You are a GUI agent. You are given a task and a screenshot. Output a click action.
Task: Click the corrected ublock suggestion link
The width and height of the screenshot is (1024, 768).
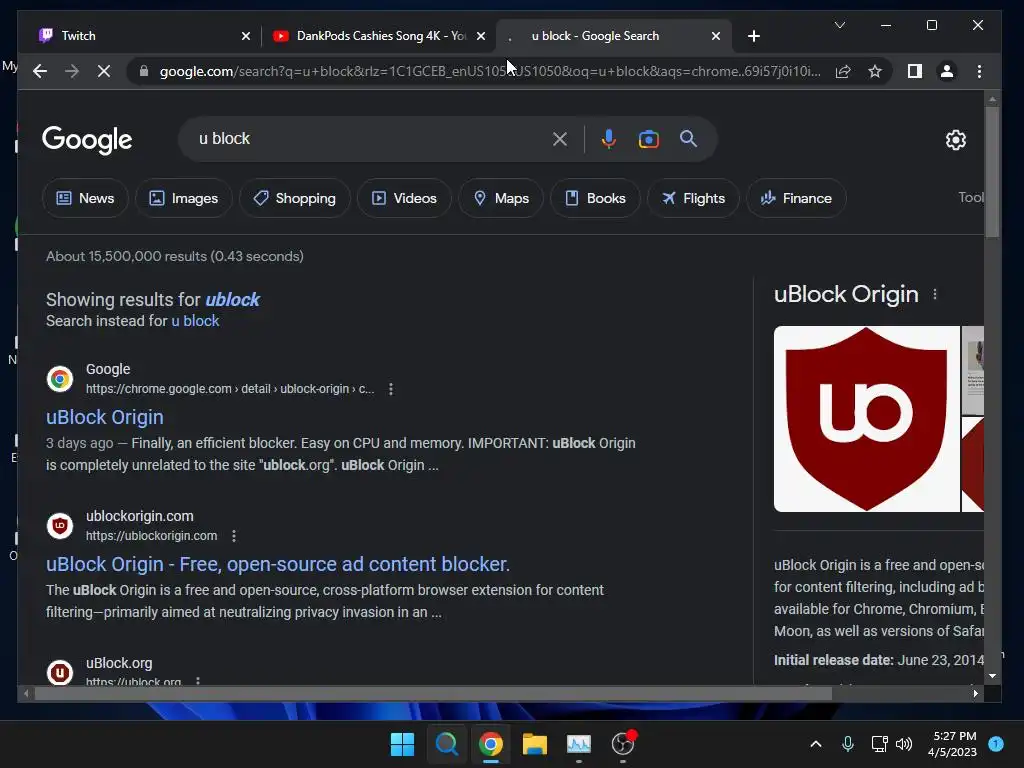point(232,300)
